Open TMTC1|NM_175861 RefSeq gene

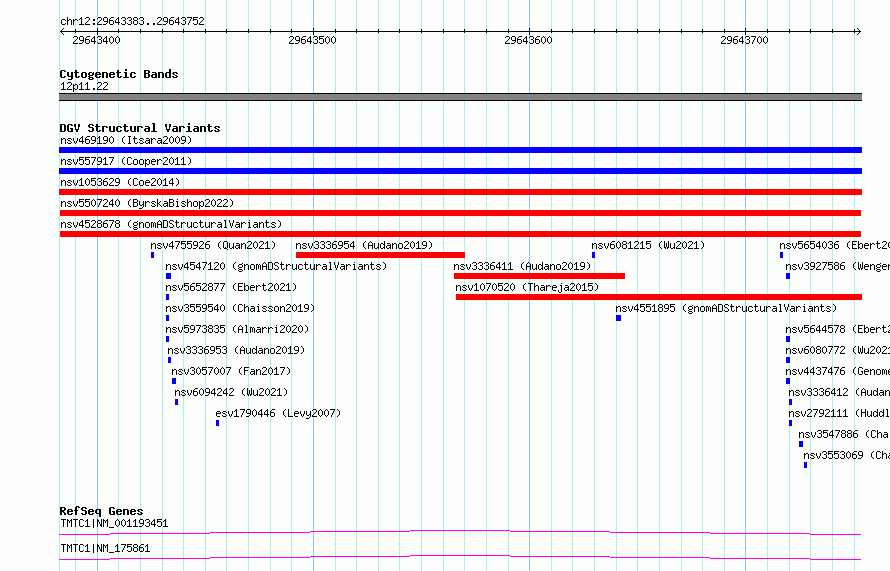[105, 548]
